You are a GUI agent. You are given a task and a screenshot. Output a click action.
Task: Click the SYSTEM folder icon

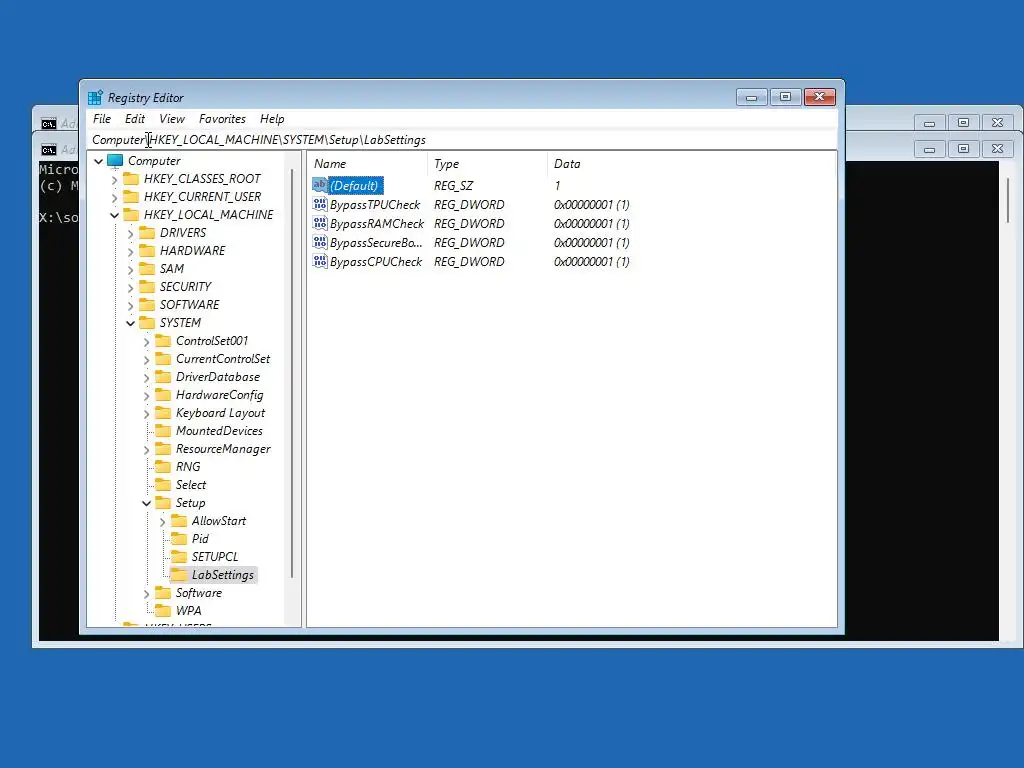pyautogui.click(x=148, y=323)
